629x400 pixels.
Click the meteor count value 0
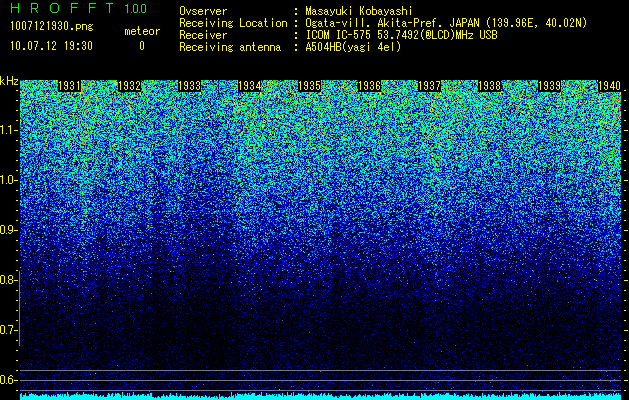click(x=142, y=46)
